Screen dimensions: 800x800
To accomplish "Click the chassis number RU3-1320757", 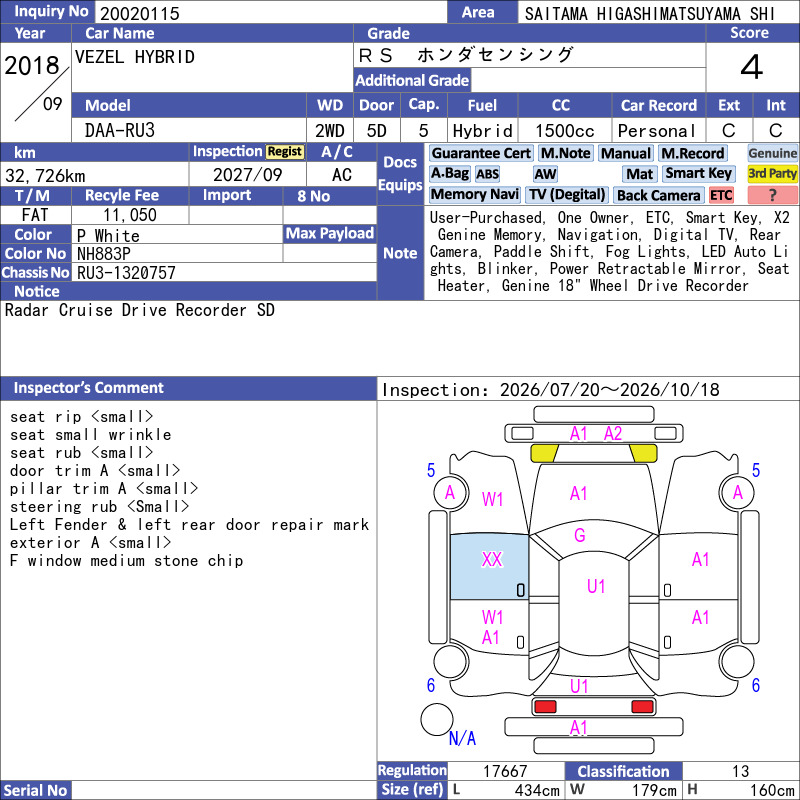I will [x=126, y=273].
